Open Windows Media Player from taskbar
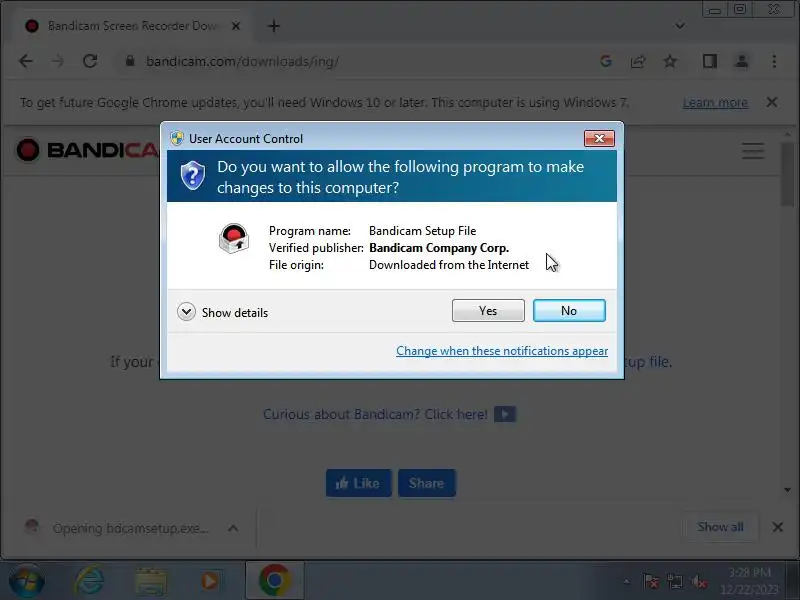This screenshot has width=800, height=600. (210, 581)
